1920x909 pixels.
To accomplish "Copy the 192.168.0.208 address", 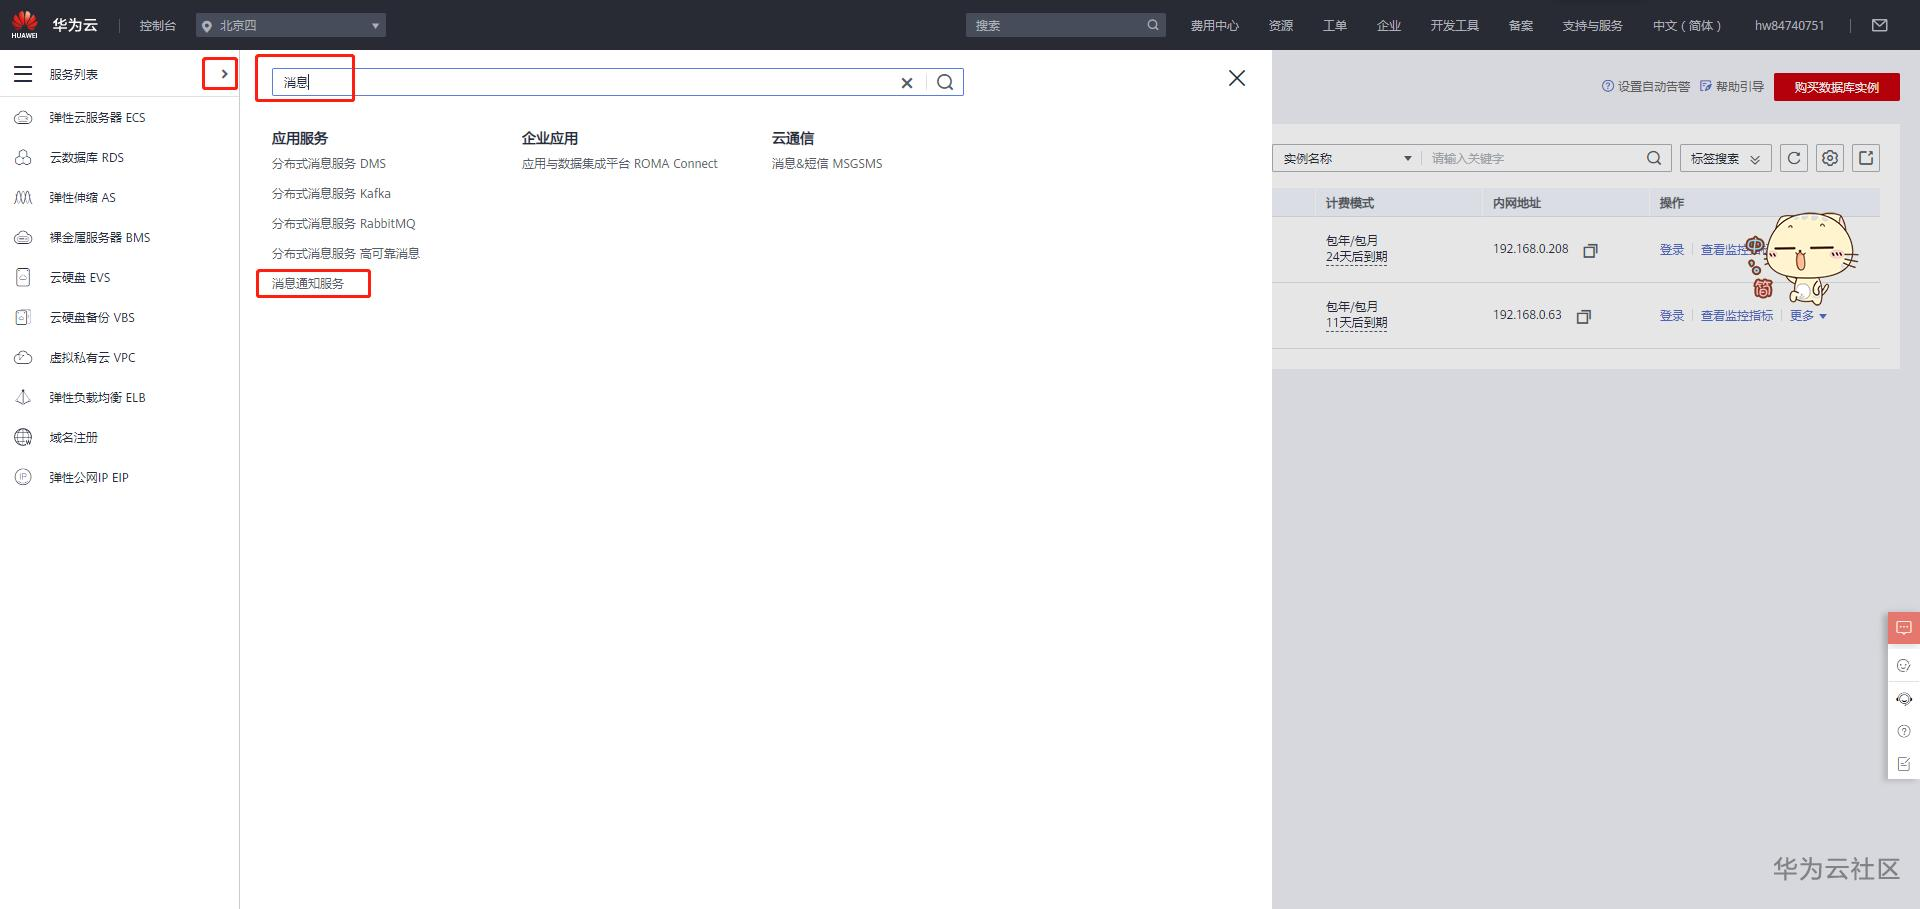I will click(1590, 251).
